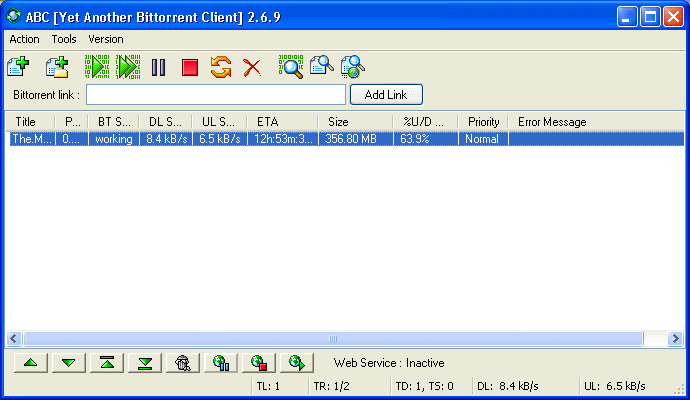Click the globe start web service icon

click(297, 363)
